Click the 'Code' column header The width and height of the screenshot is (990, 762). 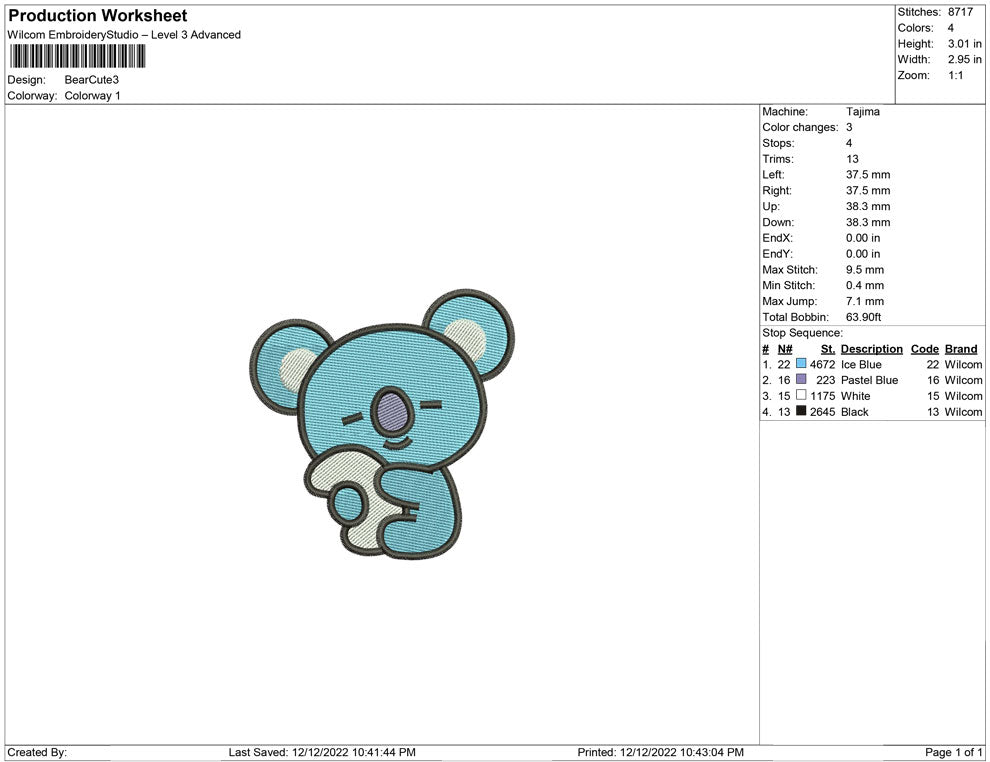pyautogui.click(x=924, y=349)
